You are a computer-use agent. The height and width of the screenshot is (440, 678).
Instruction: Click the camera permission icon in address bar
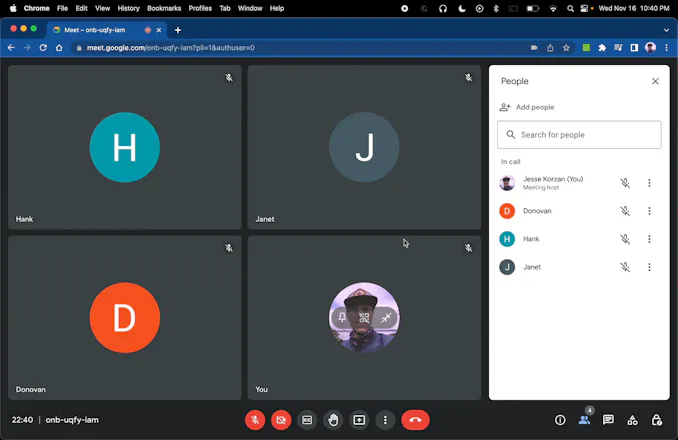(534, 48)
